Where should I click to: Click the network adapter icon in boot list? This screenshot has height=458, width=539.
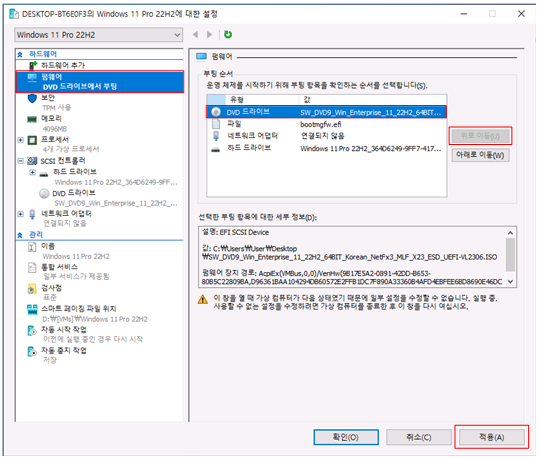(216, 136)
